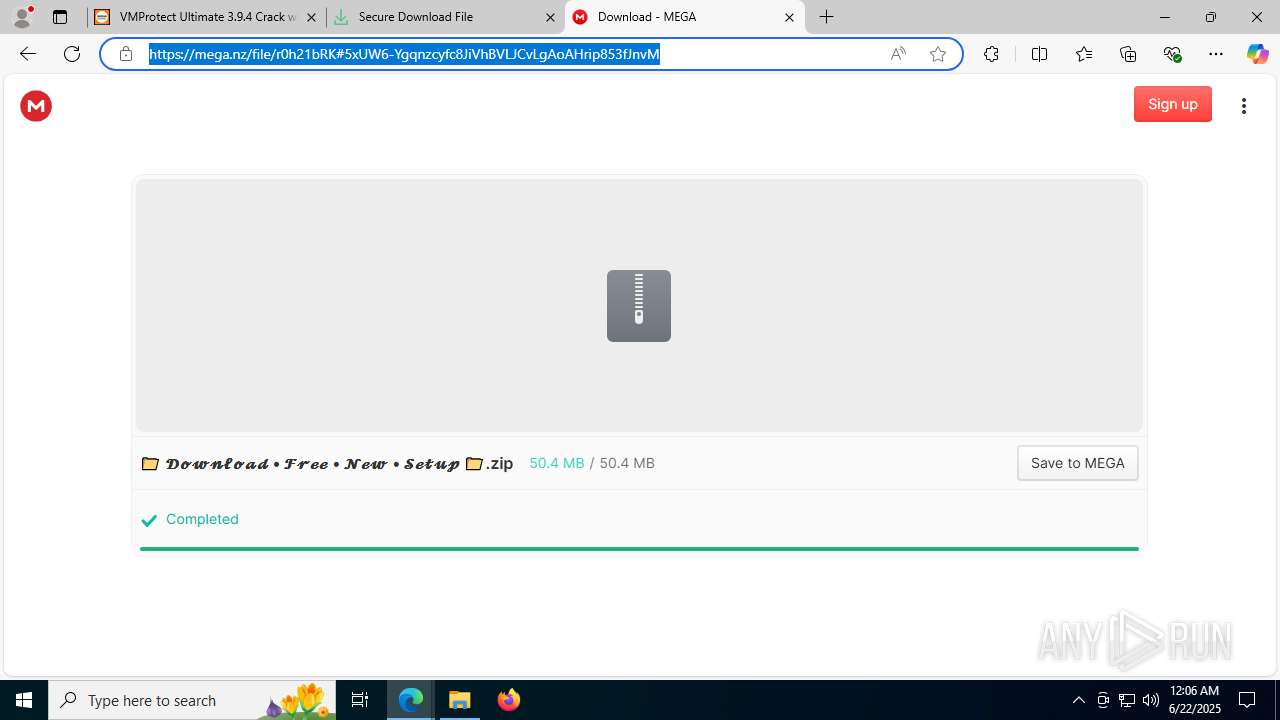Image resolution: width=1280 pixels, height=720 pixels.
Task: Go back to previous page
Action: 28,54
